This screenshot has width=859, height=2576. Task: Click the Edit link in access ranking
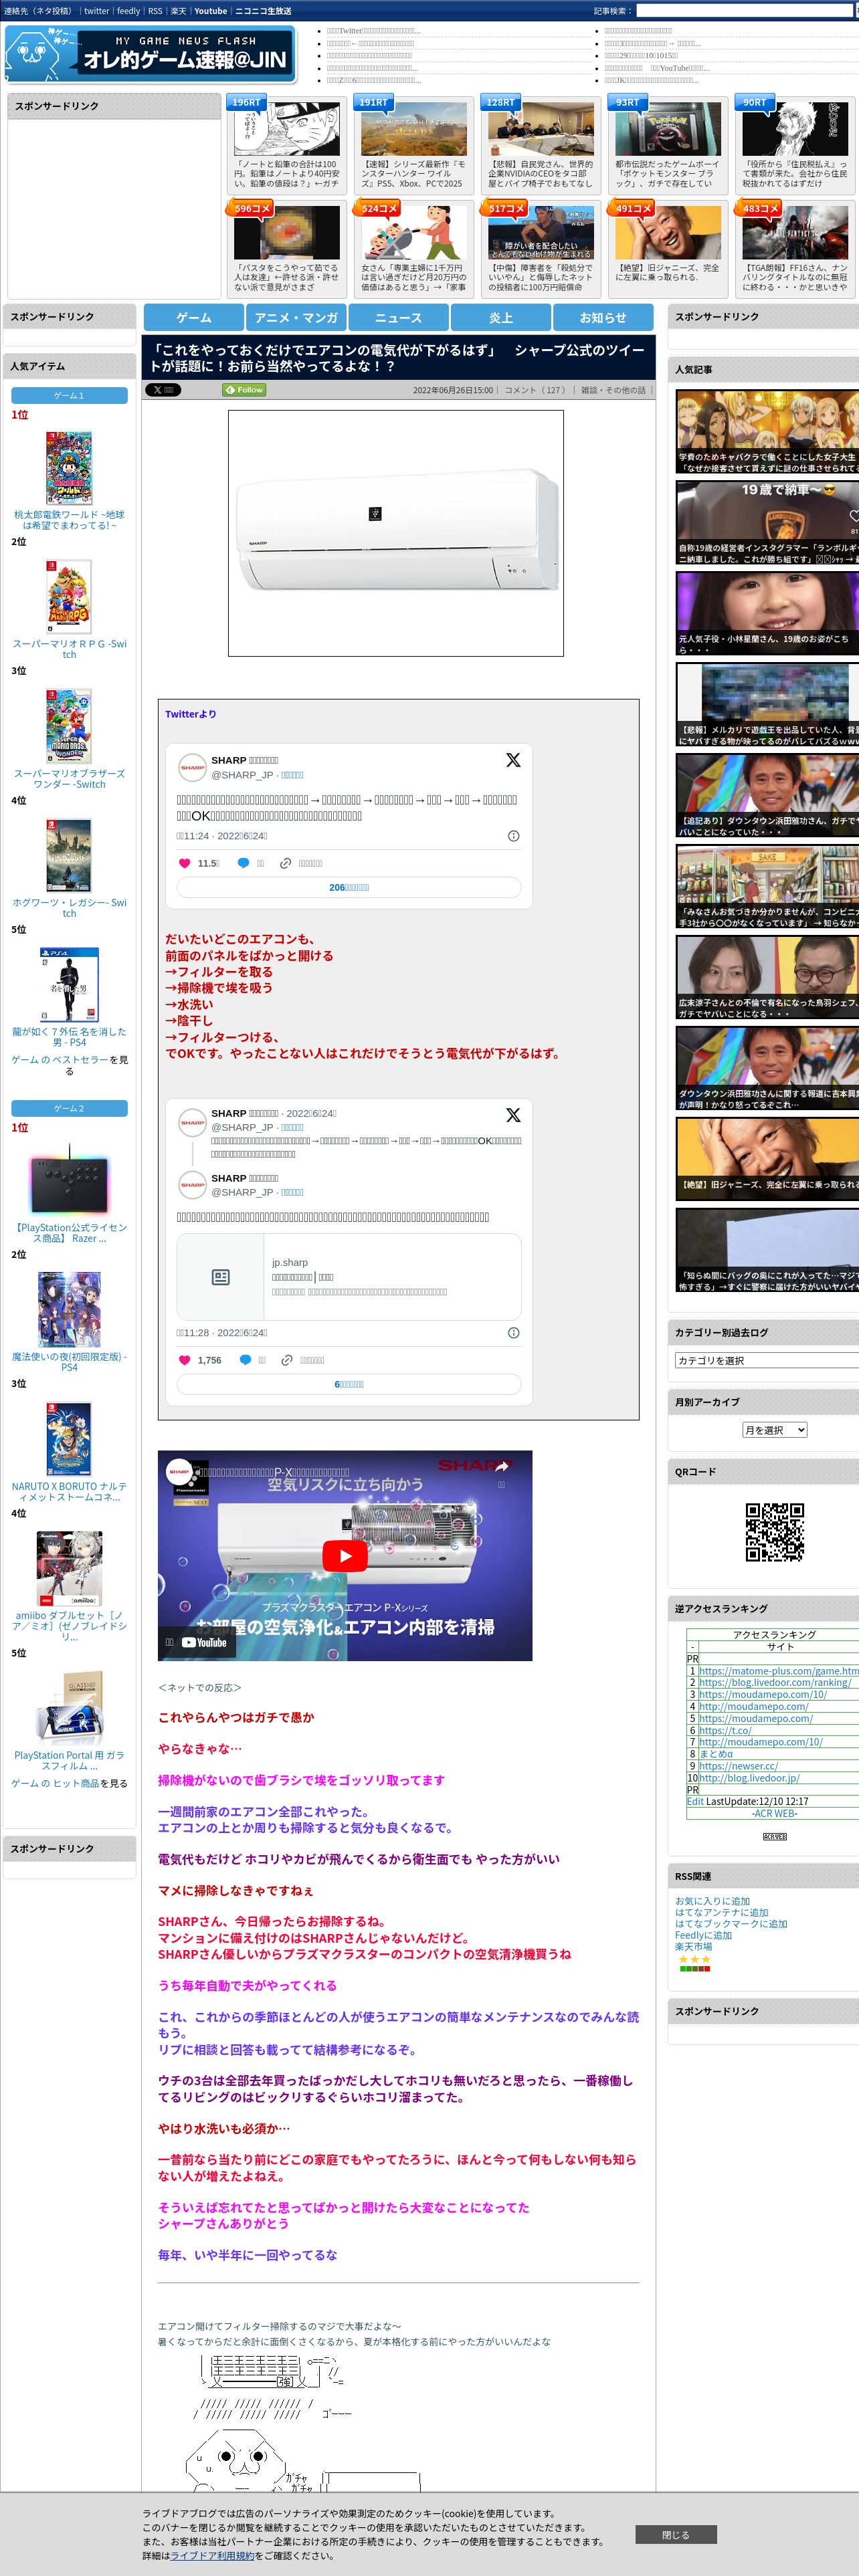[695, 1801]
